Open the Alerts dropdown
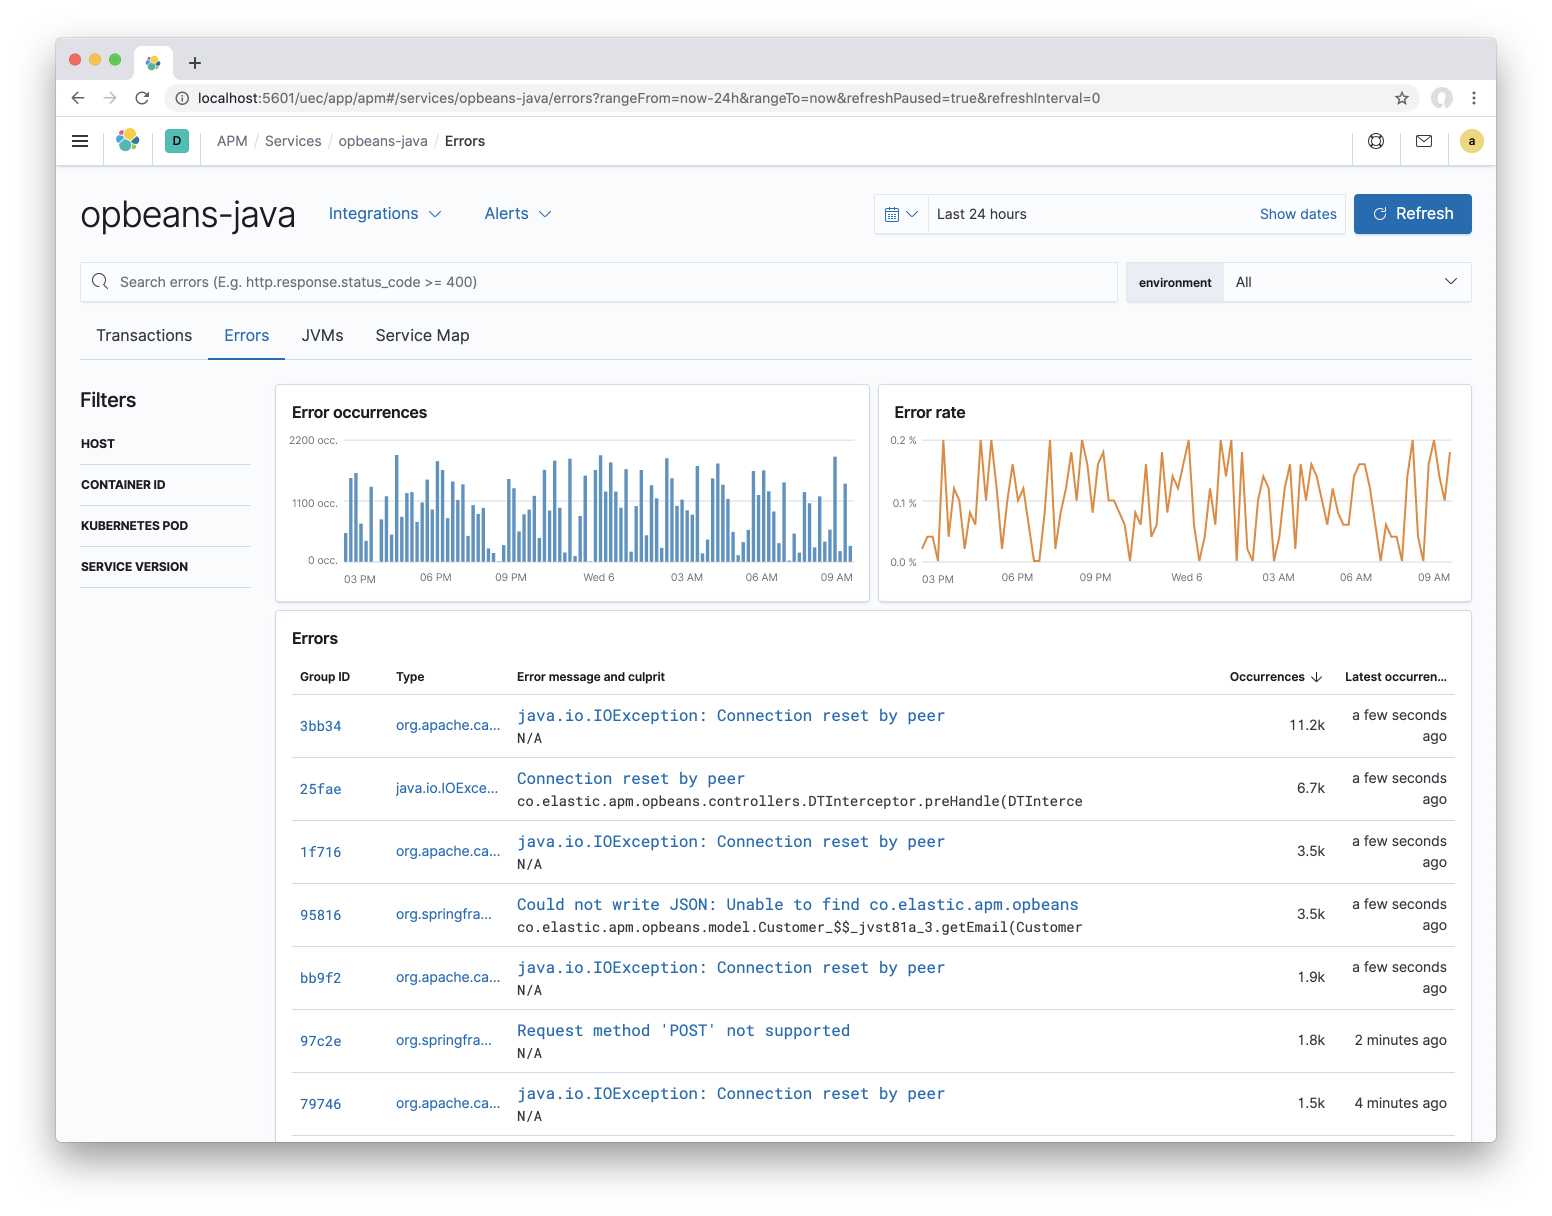Image resolution: width=1552 pixels, height=1216 pixels. point(517,213)
